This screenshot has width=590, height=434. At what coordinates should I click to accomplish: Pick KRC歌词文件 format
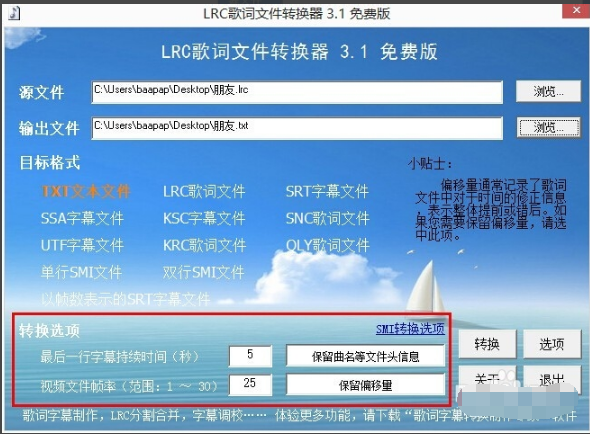[205, 245]
